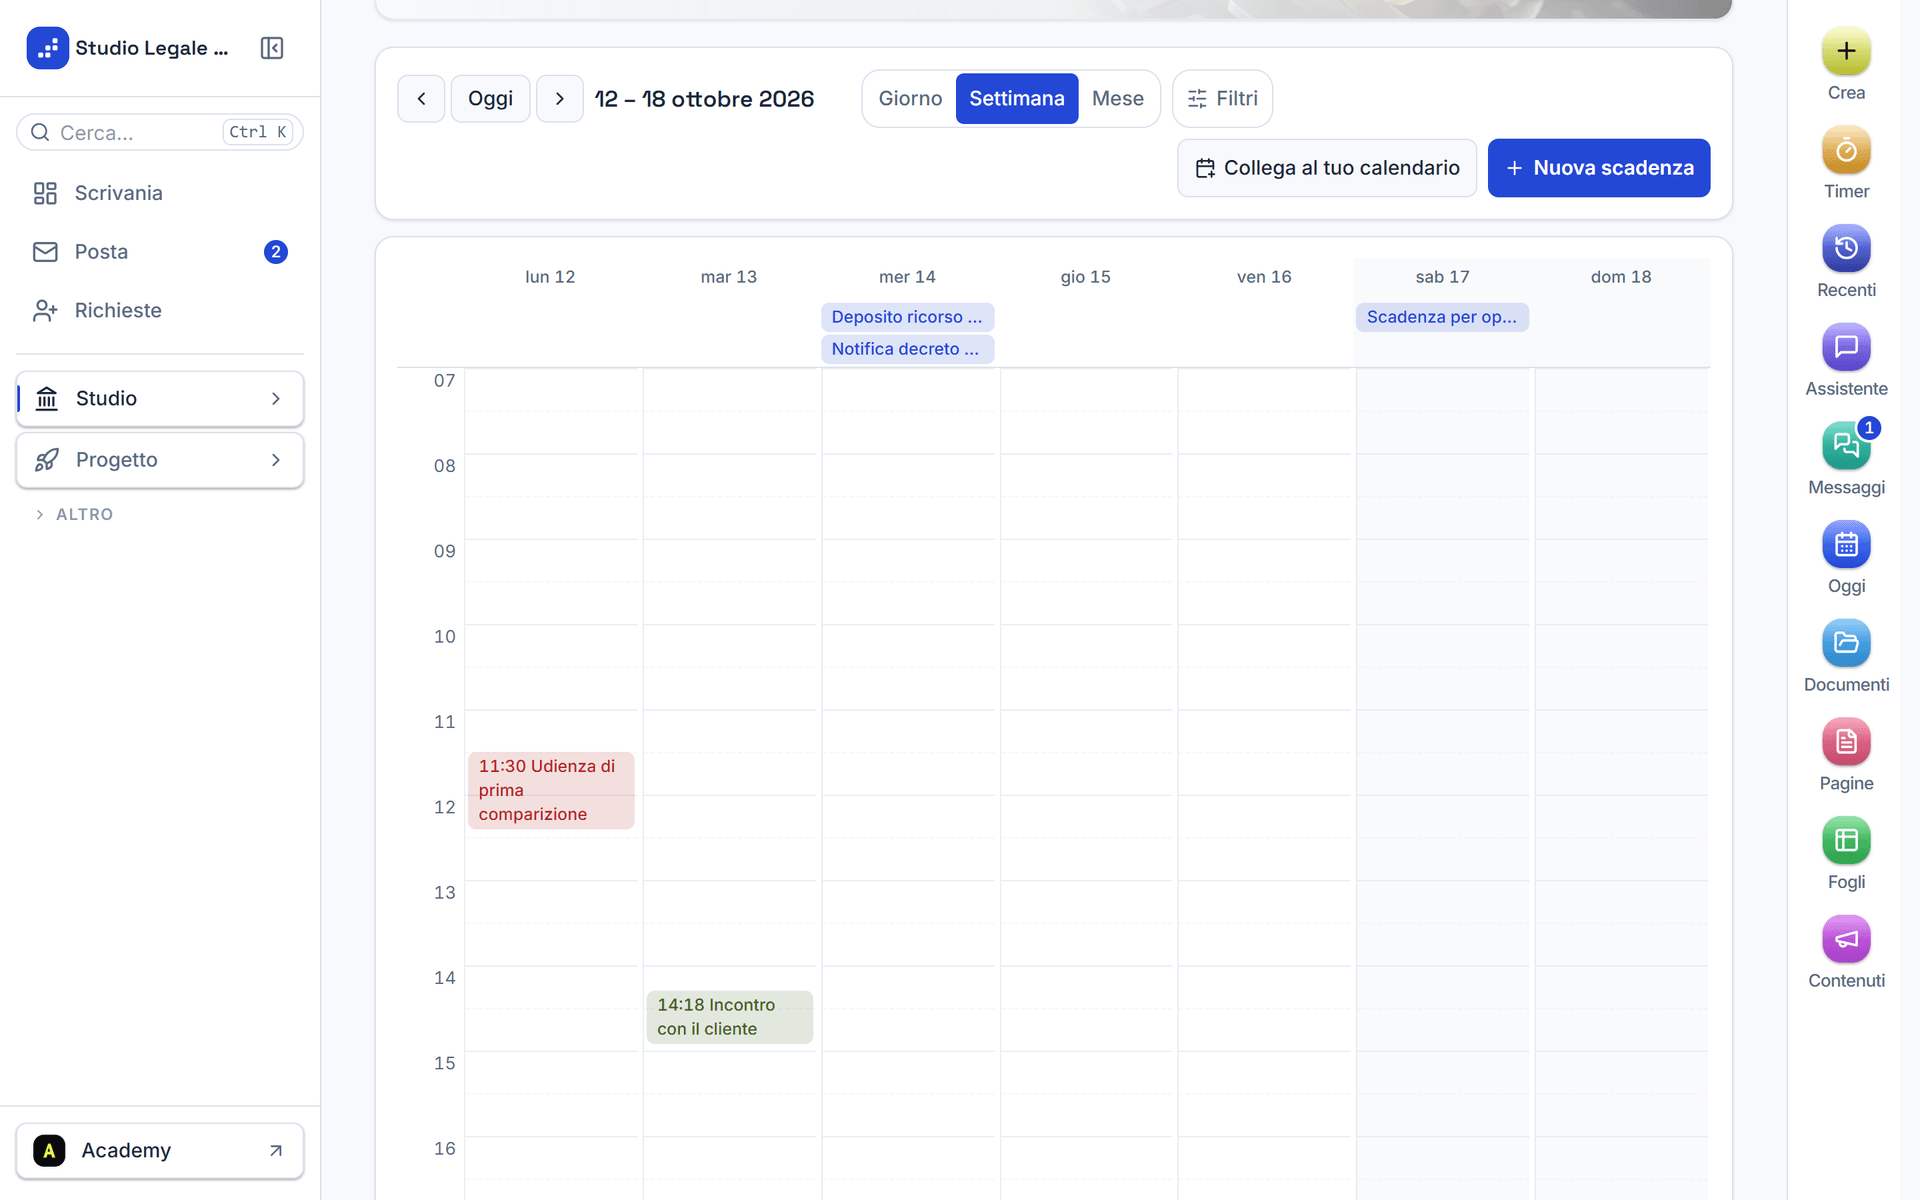Create a Nuova scadenza
Viewport: 1920px width, 1200px height.
pos(1598,168)
